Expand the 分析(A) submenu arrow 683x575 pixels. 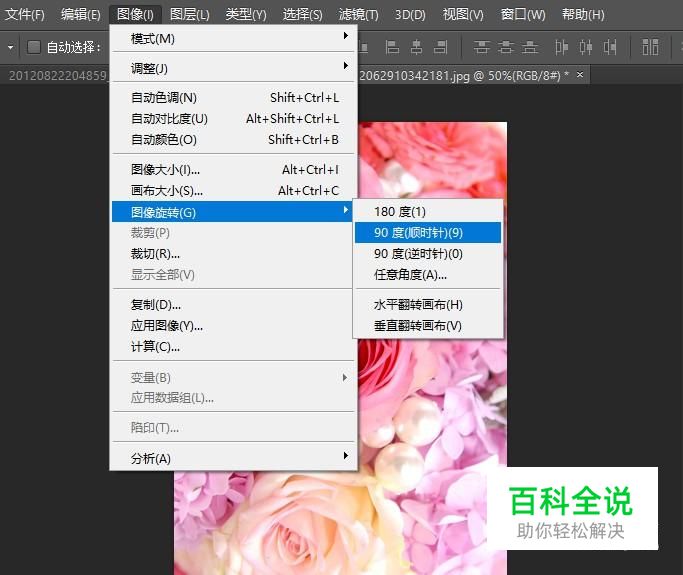(345, 456)
